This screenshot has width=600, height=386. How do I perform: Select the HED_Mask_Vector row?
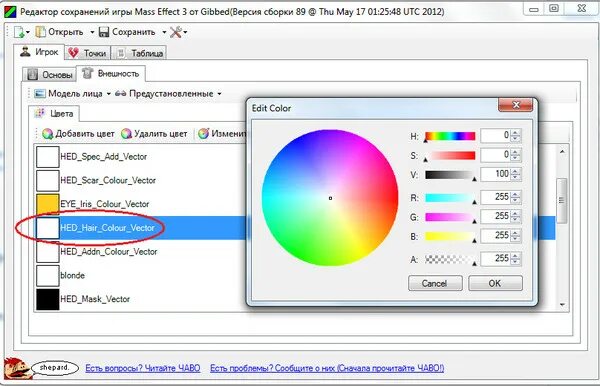point(141,299)
